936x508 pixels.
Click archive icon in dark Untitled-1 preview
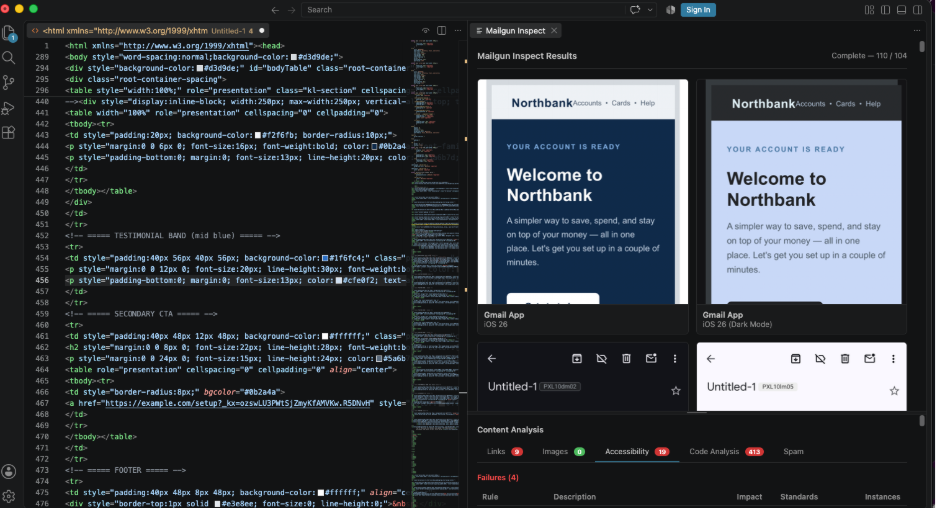pos(577,359)
